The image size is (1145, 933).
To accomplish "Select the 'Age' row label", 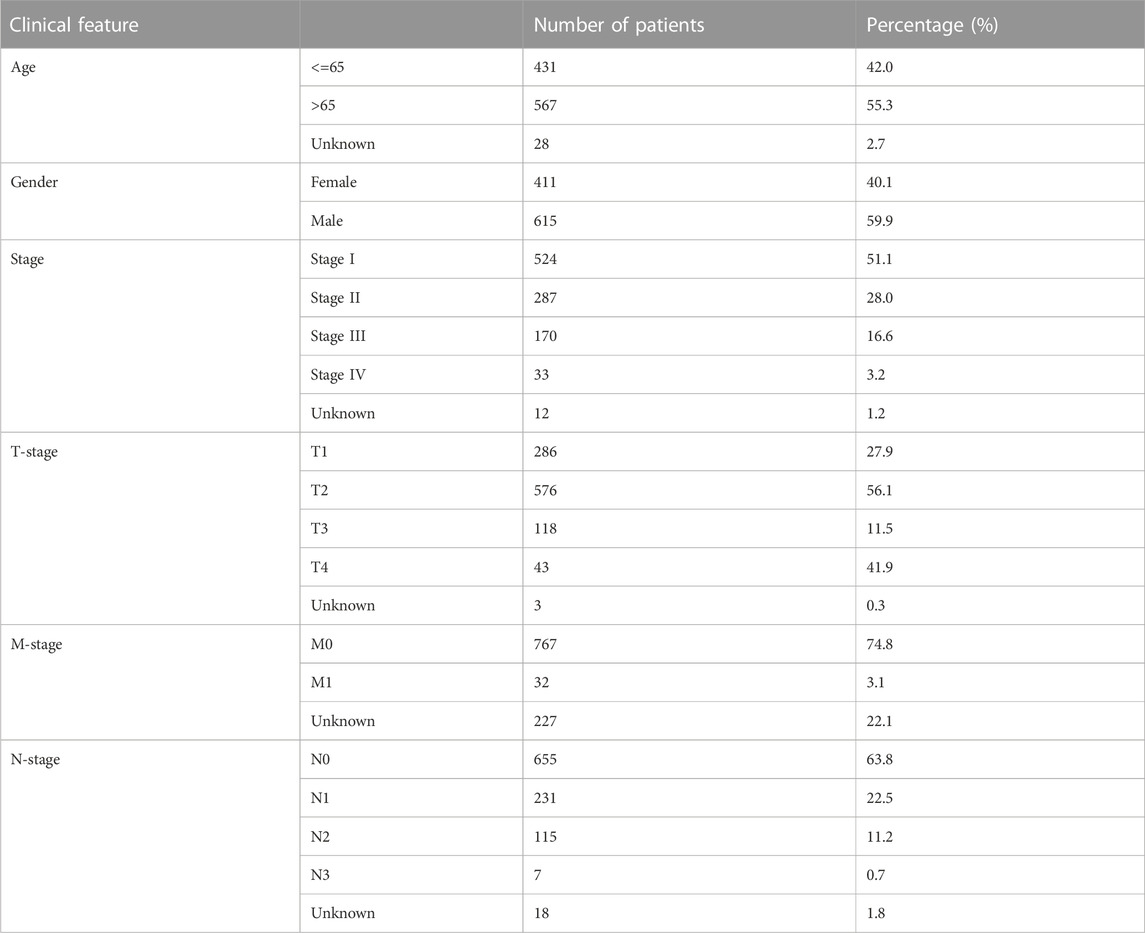I will click(x=23, y=67).
